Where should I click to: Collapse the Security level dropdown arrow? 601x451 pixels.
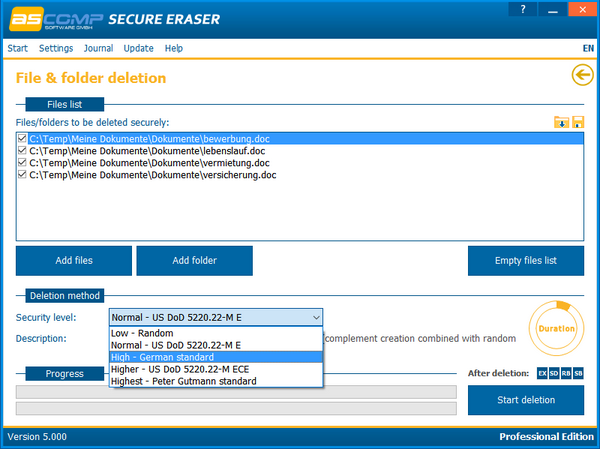[x=316, y=318]
